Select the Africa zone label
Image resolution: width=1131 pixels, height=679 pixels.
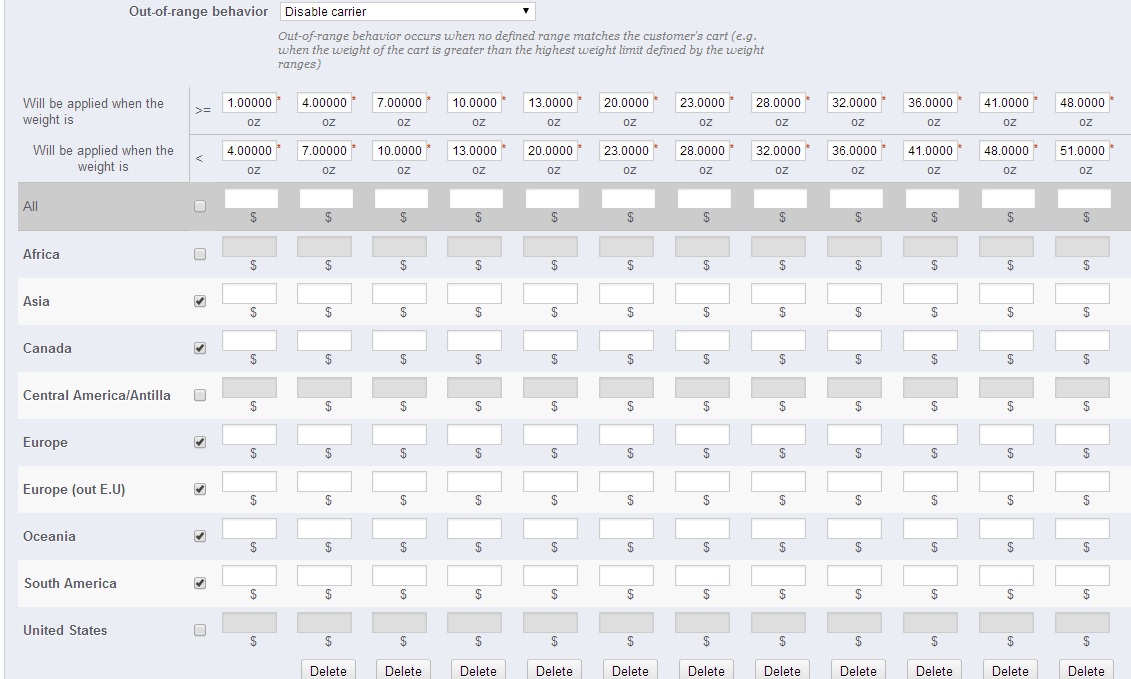41,254
